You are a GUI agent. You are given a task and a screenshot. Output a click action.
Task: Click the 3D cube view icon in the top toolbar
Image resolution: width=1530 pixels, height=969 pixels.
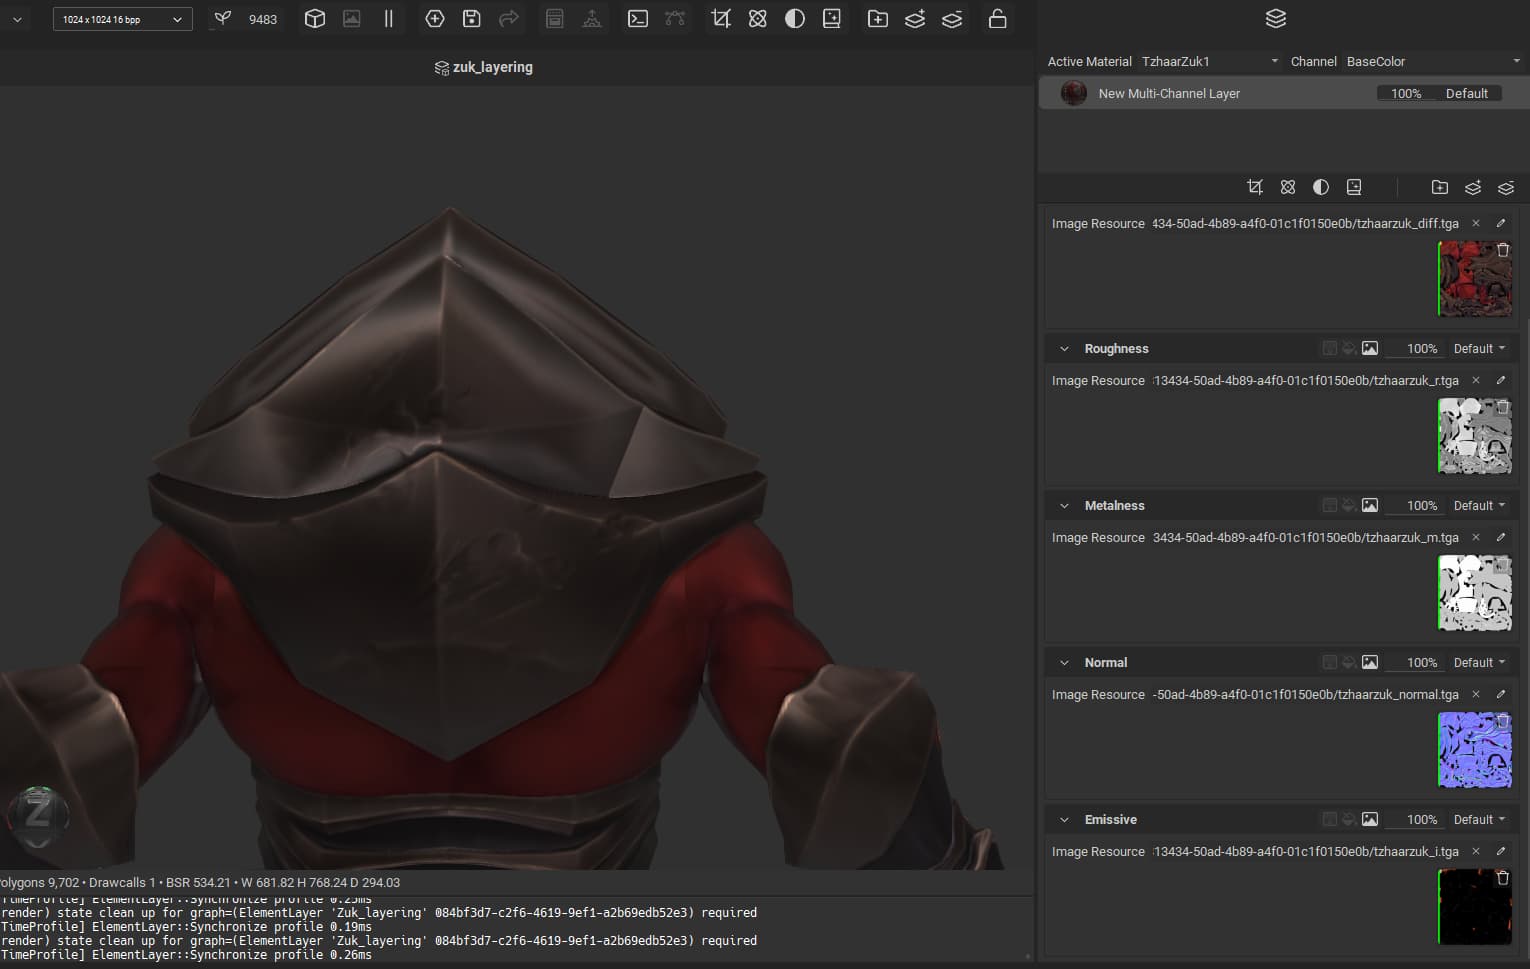pos(315,19)
